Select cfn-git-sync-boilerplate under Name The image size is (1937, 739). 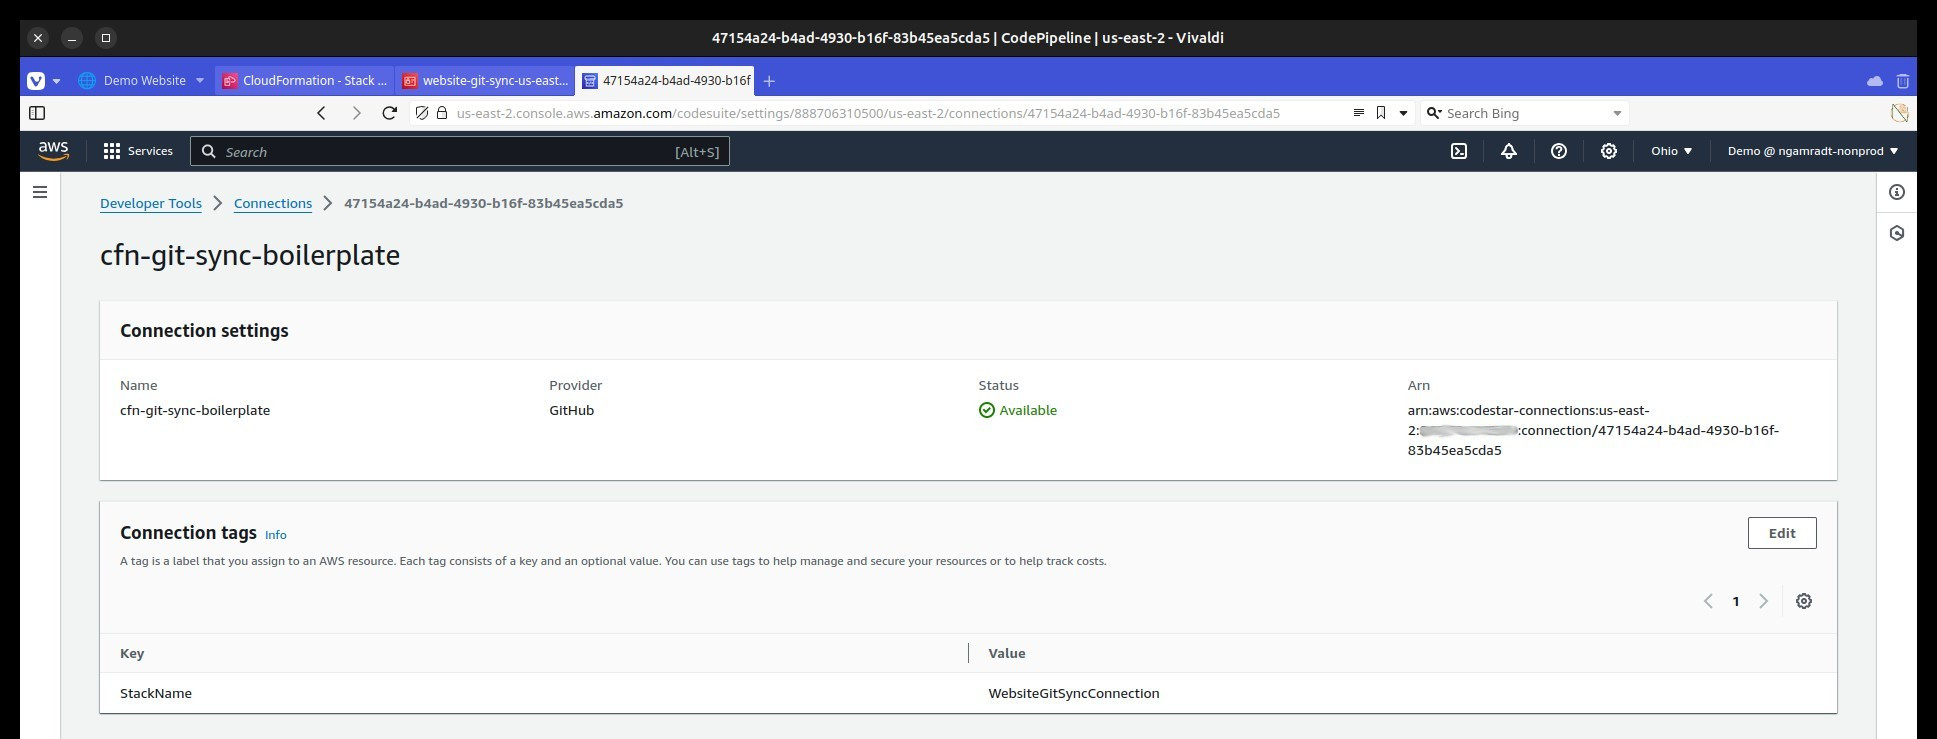coord(195,410)
